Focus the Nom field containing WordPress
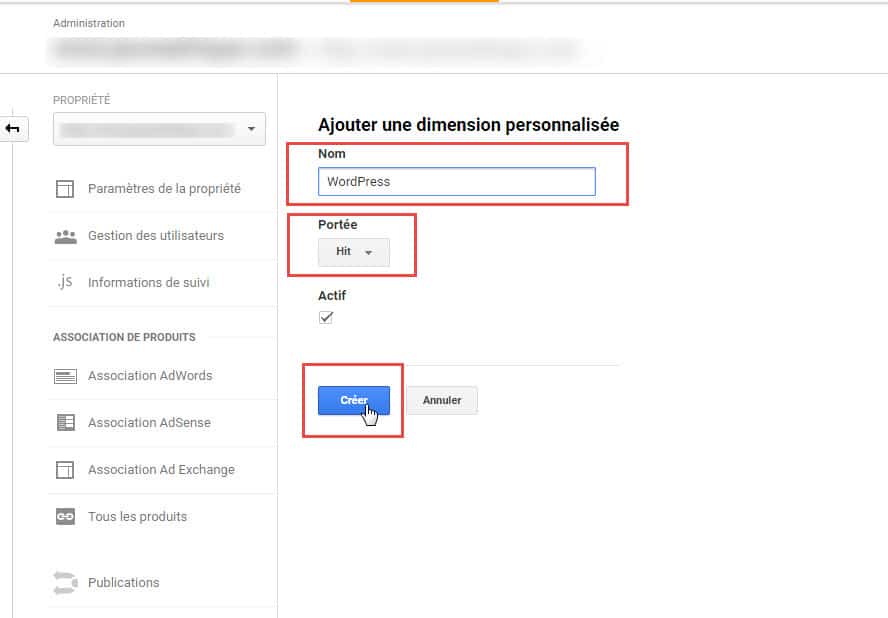 point(456,182)
